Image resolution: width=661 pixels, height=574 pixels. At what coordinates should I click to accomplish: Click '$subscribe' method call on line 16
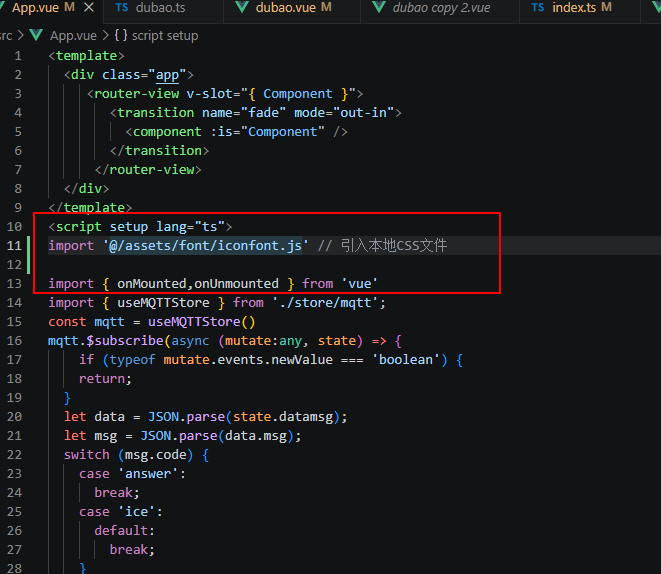[125, 341]
